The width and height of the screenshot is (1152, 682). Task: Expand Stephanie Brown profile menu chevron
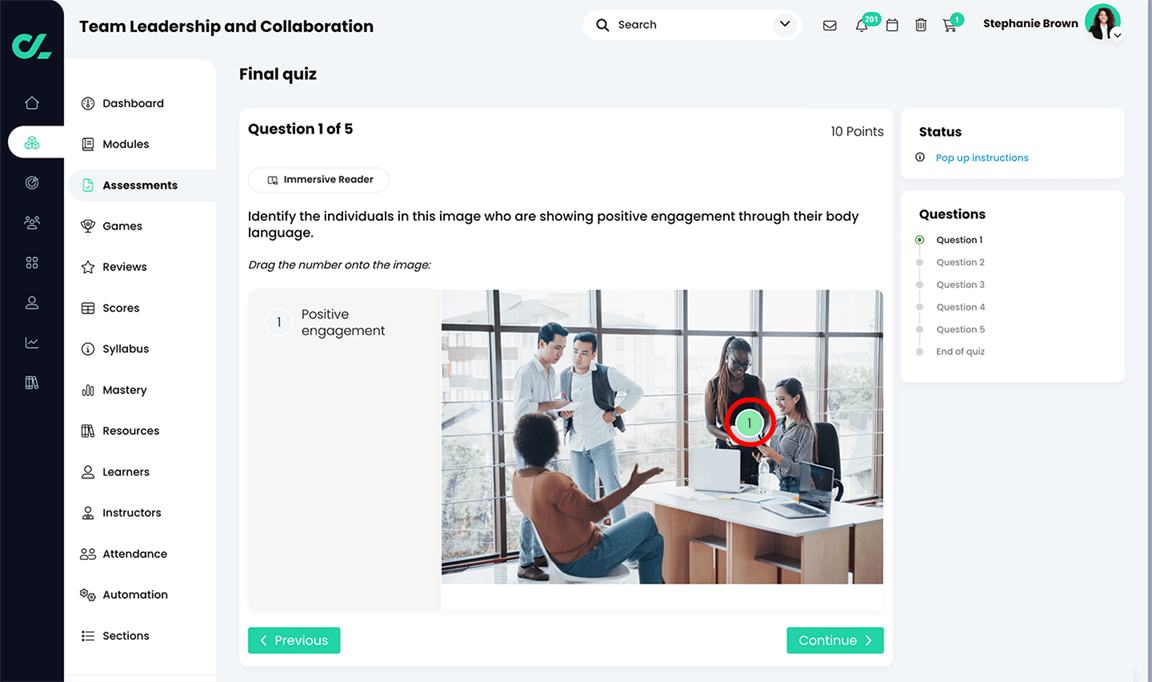click(1117, 35)
